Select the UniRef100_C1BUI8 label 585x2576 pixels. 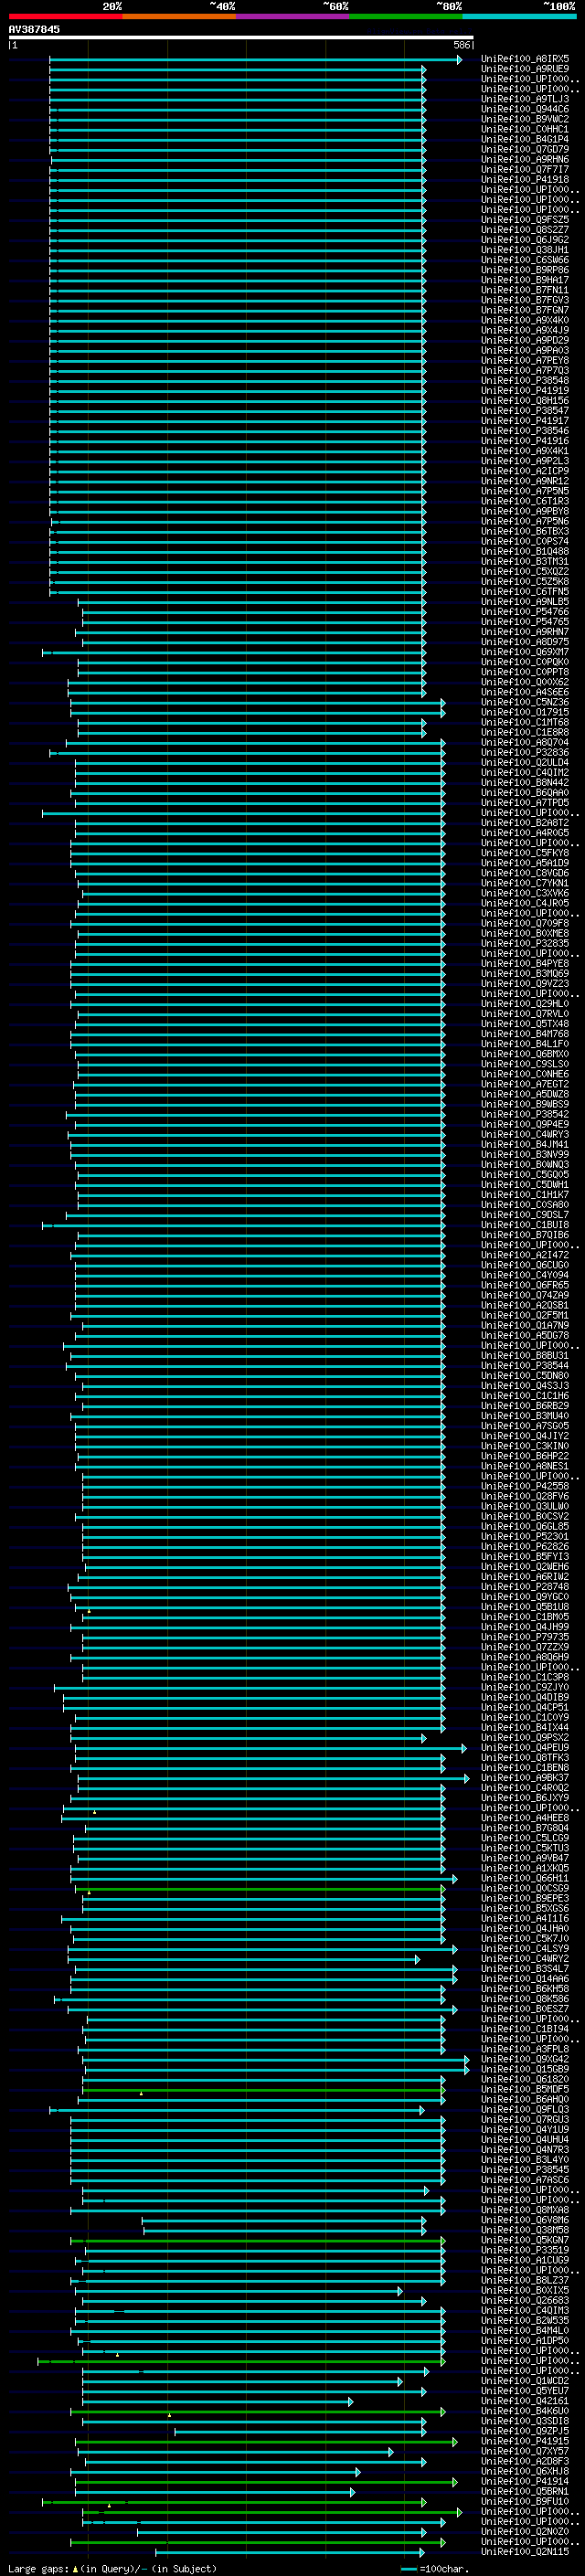[525, 1224]
